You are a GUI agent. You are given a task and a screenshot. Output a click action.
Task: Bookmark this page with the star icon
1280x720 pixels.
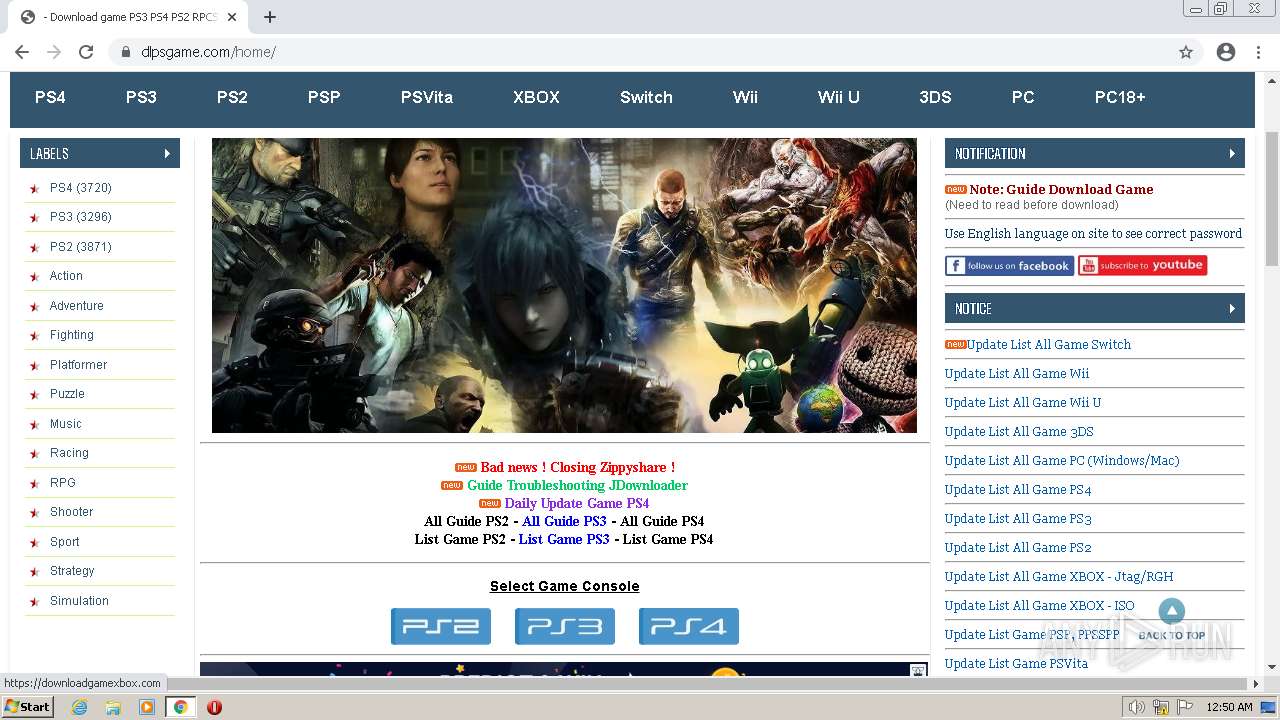click(1186, 52)
